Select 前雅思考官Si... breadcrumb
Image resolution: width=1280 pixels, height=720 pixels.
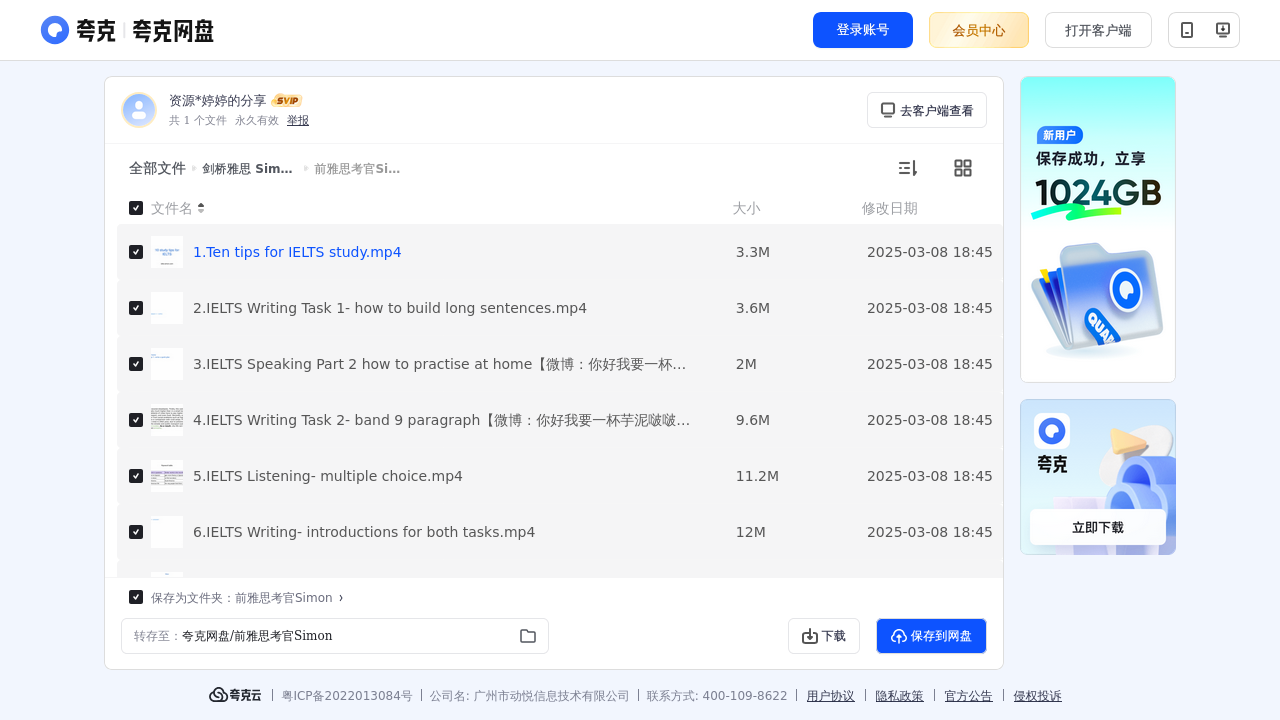point(357,169)
